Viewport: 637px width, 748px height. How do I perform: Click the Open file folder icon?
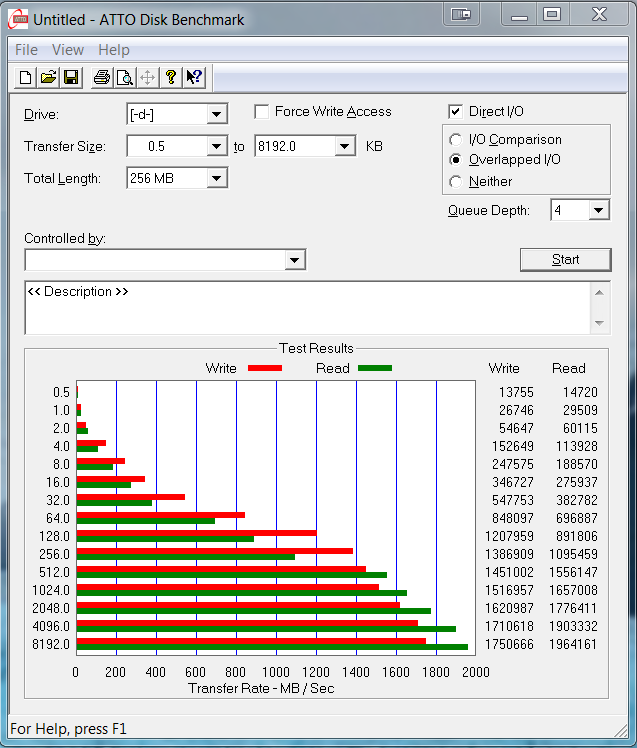[x=48, y=77]
